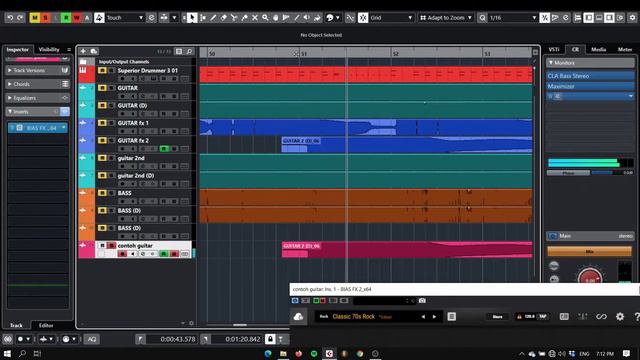Click the 0:00:43.578 left locator field
Screen dimensions: 640x360
[172, 339]
